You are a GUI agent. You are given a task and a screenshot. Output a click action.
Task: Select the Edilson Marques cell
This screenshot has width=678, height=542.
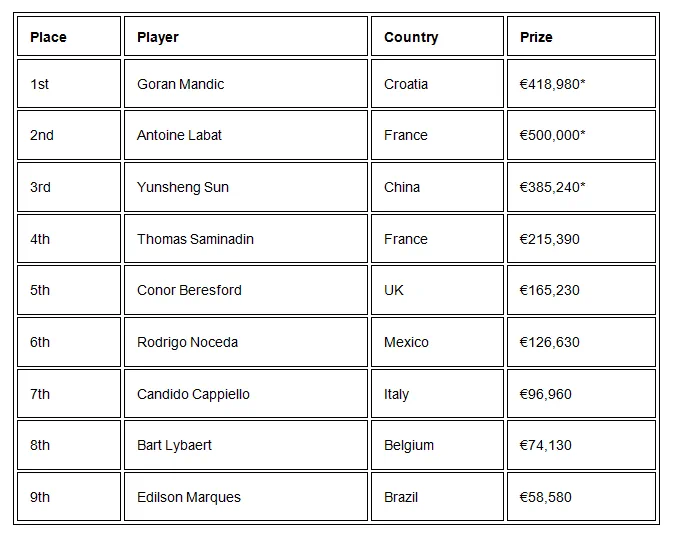coord(188,497)
